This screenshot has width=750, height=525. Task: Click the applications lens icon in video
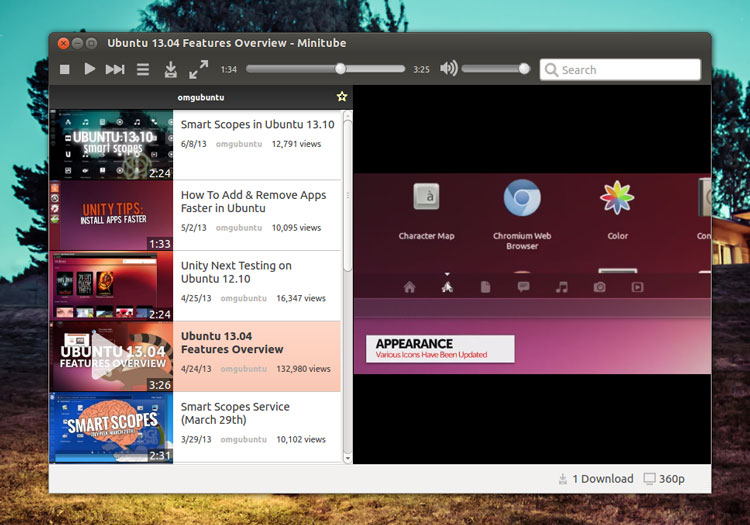point(447,287)
